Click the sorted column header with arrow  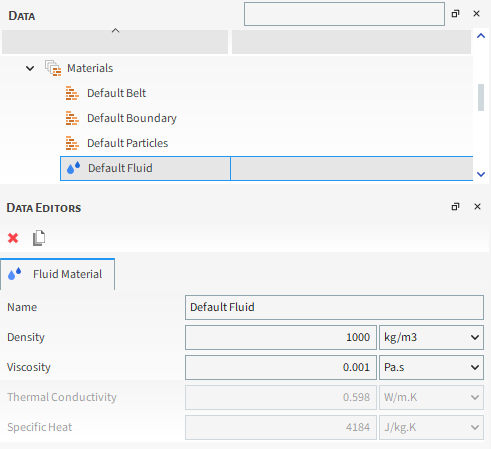(x=115, y=42)
